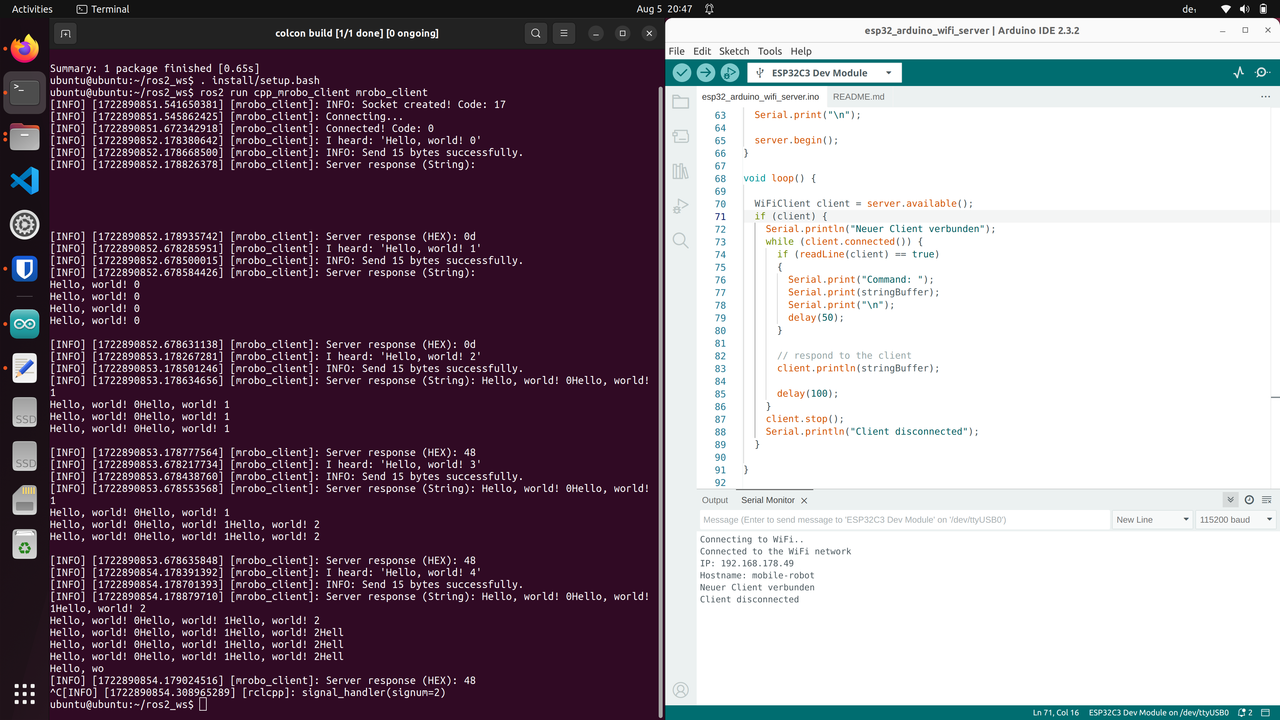Click the Verify sketch checkmark button

pyautogui.click(x=682, y=73)
